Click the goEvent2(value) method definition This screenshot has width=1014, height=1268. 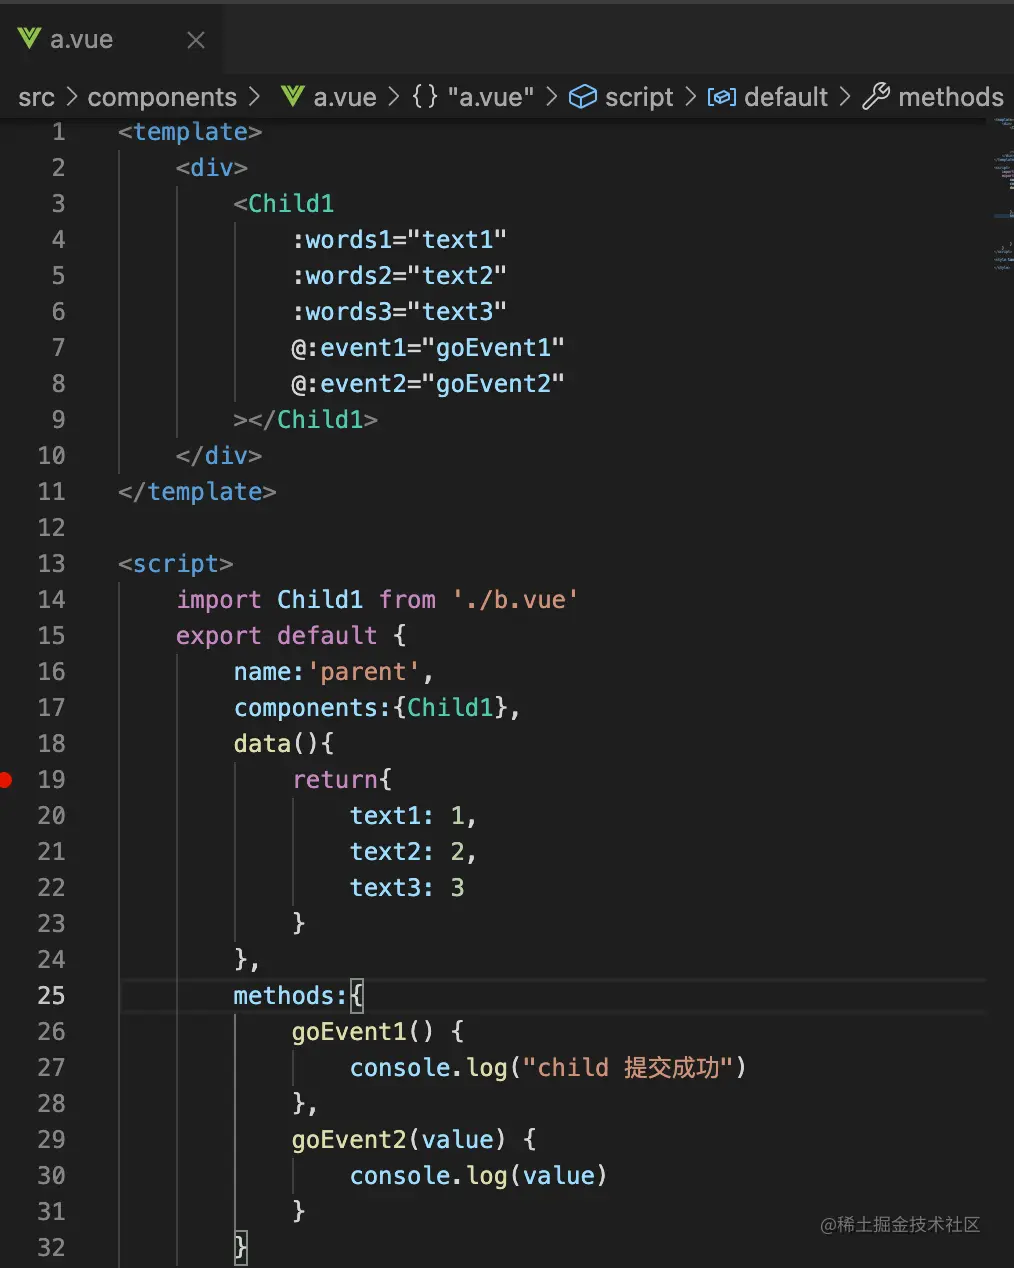click(x=414, y=1140)
